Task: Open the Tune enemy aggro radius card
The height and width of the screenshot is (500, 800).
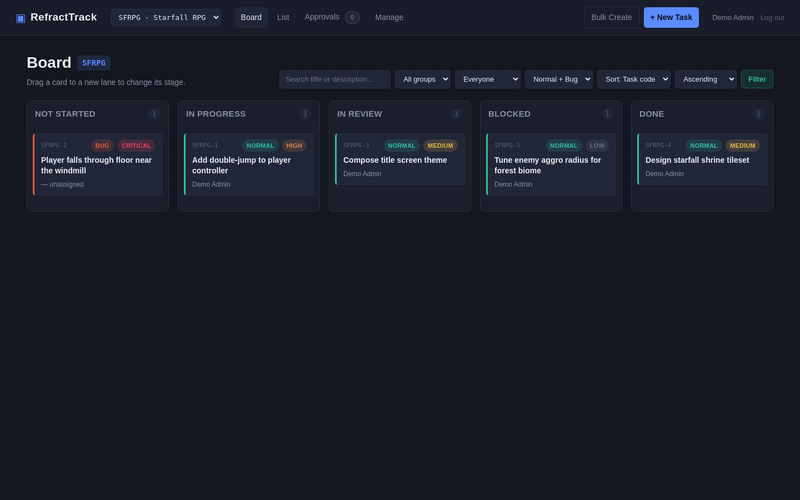Action: 551,164
